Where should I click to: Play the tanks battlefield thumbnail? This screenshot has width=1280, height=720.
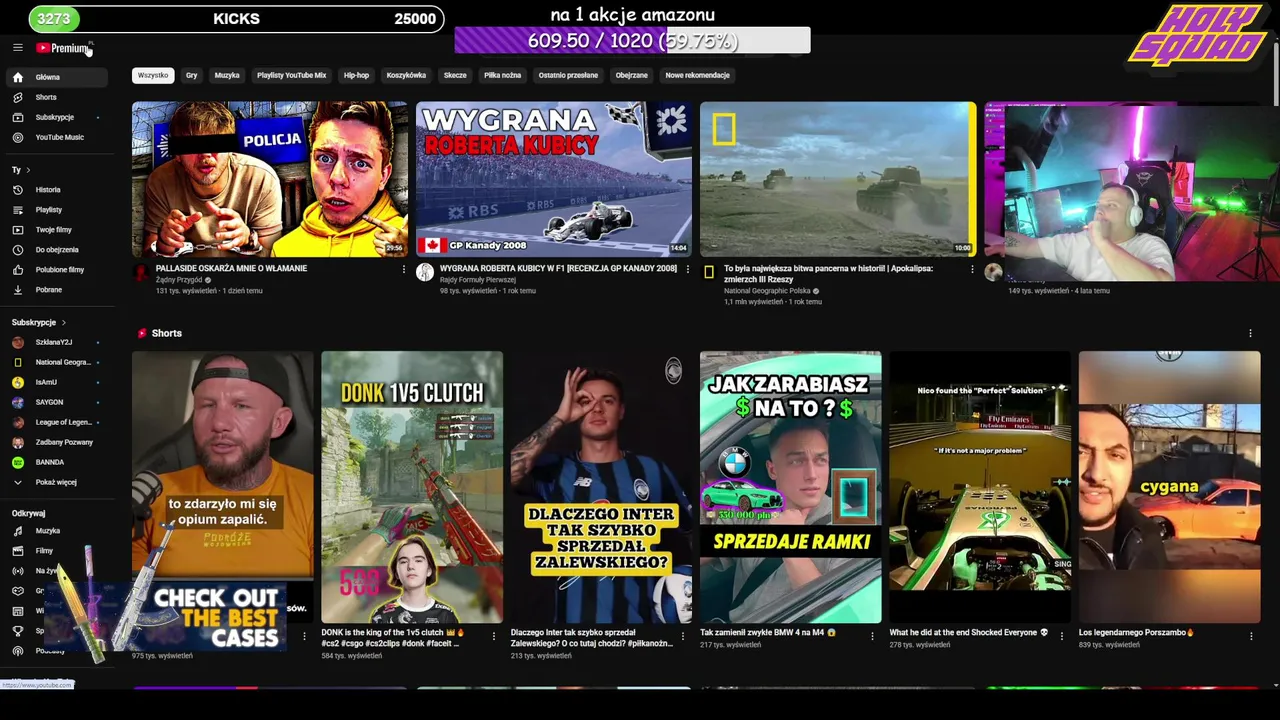point(838,179)
